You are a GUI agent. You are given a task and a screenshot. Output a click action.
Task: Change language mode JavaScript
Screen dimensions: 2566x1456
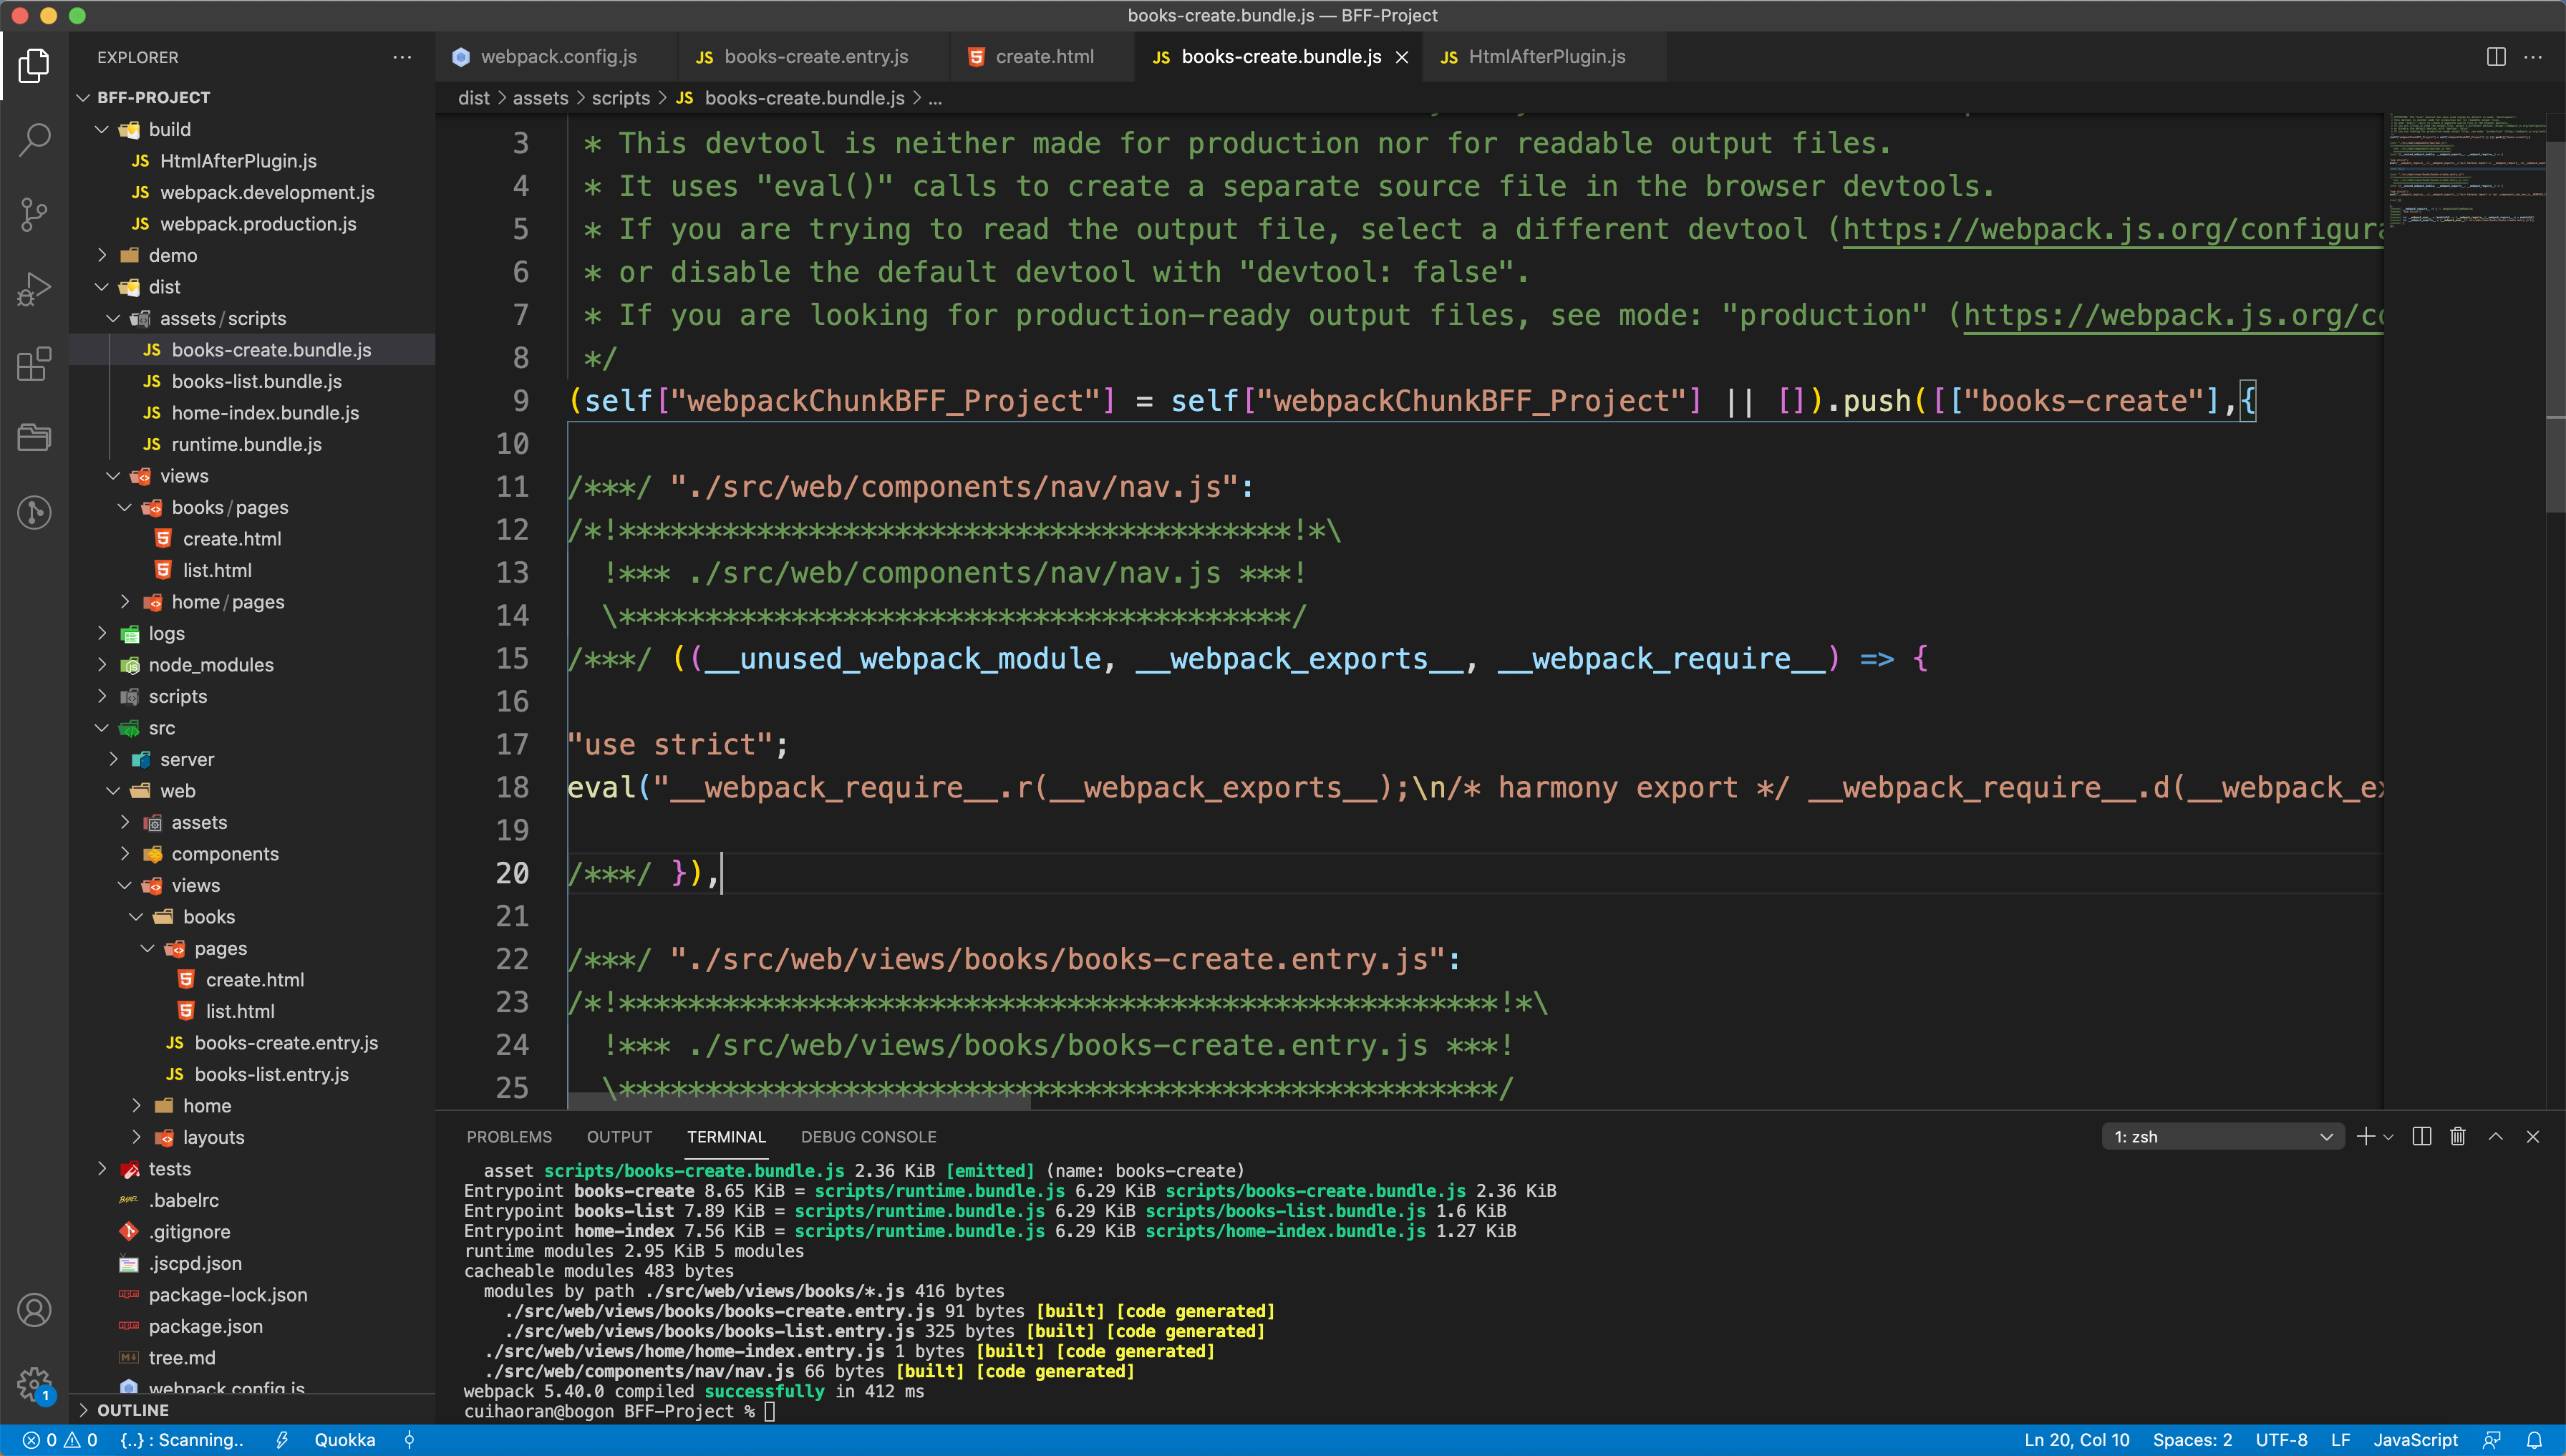[x=2415, y=1440]
